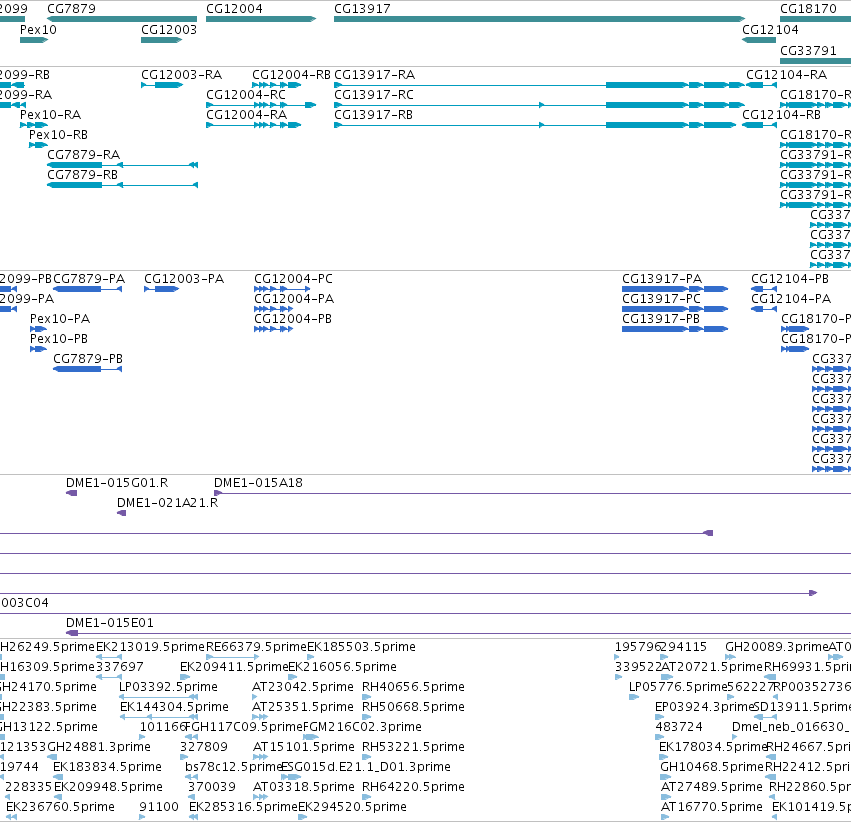Select the plain "CG12004" gene label

234,9
